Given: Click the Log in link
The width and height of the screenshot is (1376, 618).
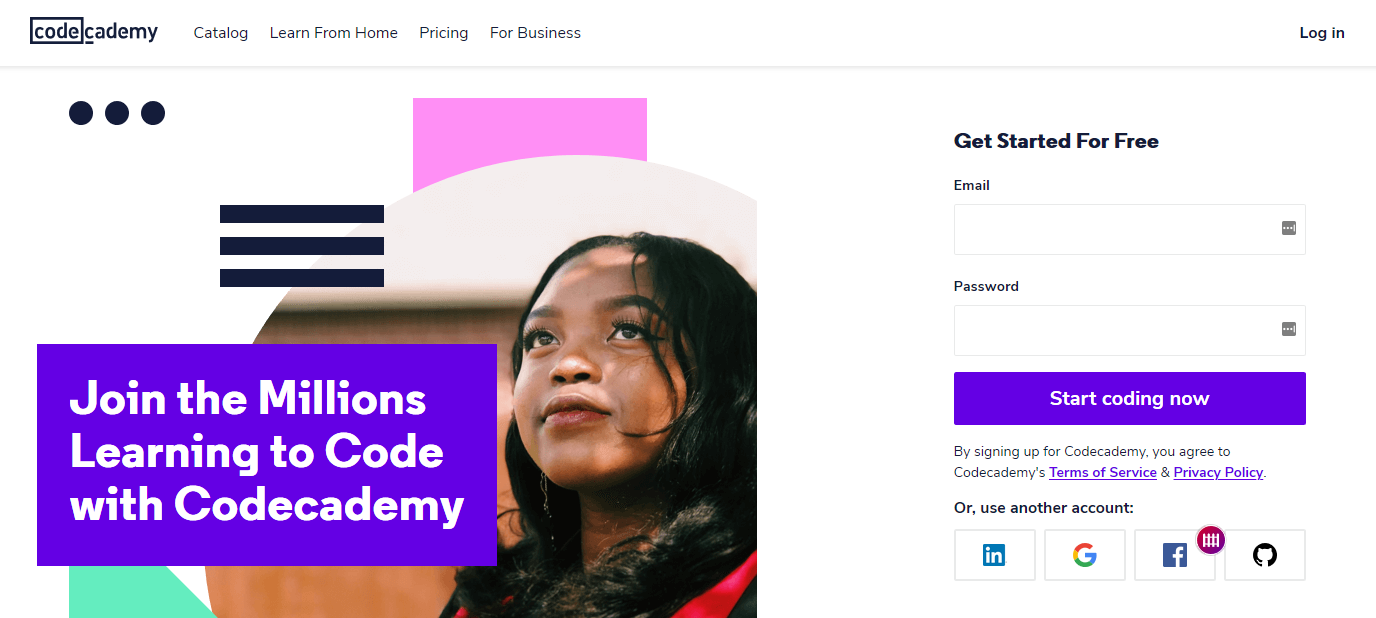Looking at the screenshot, I should click(x=1321, y=33).
